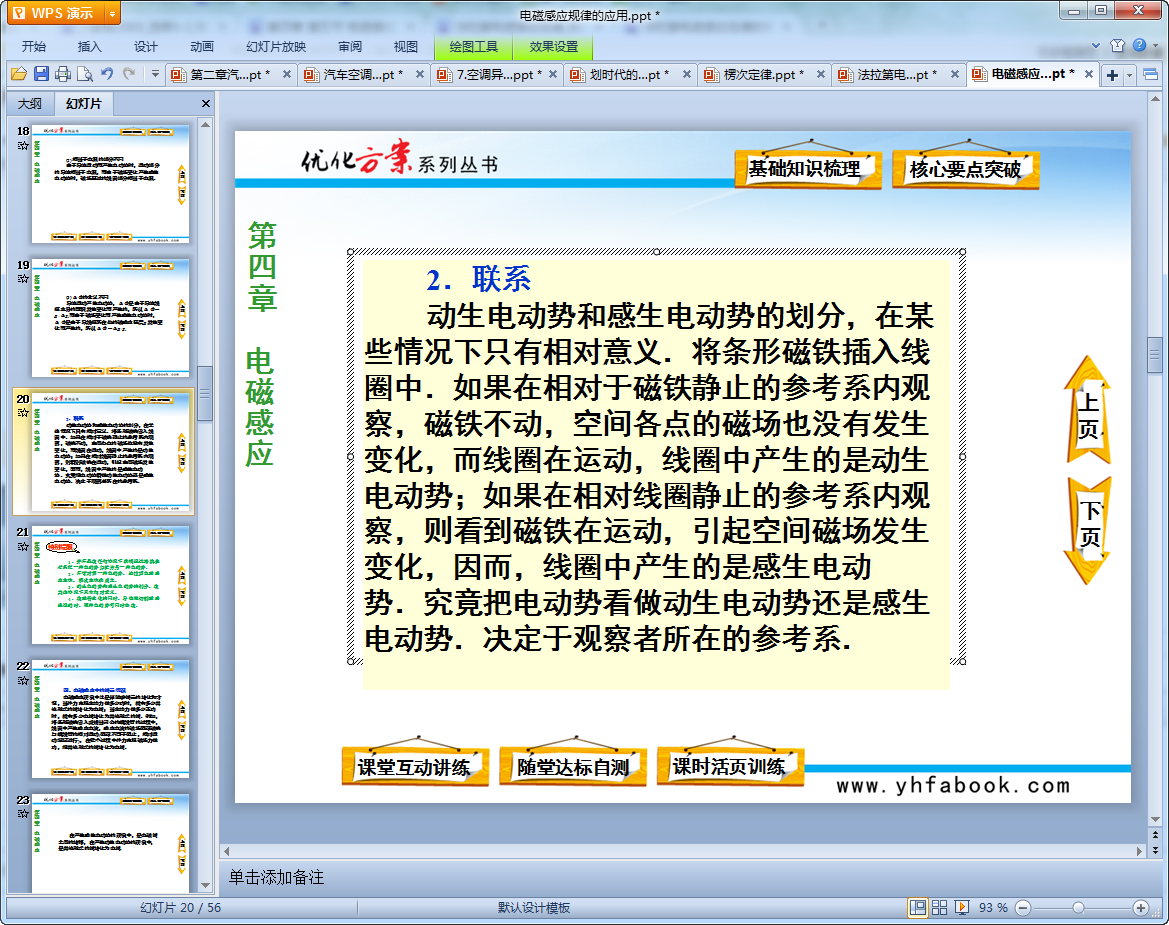Close the 7.空调异...ppt document tab
1169x925 pixels.
coord(552,75)
